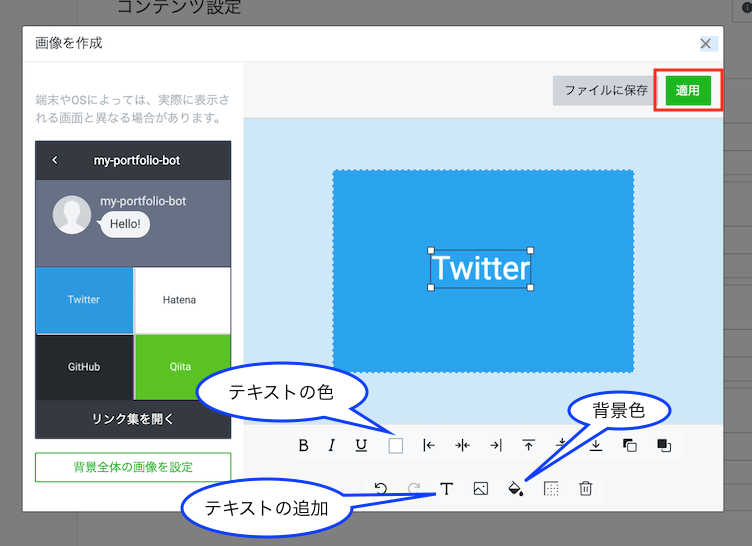Toggle bold text formatting
The image size is (752, 546).
(303, 446)
